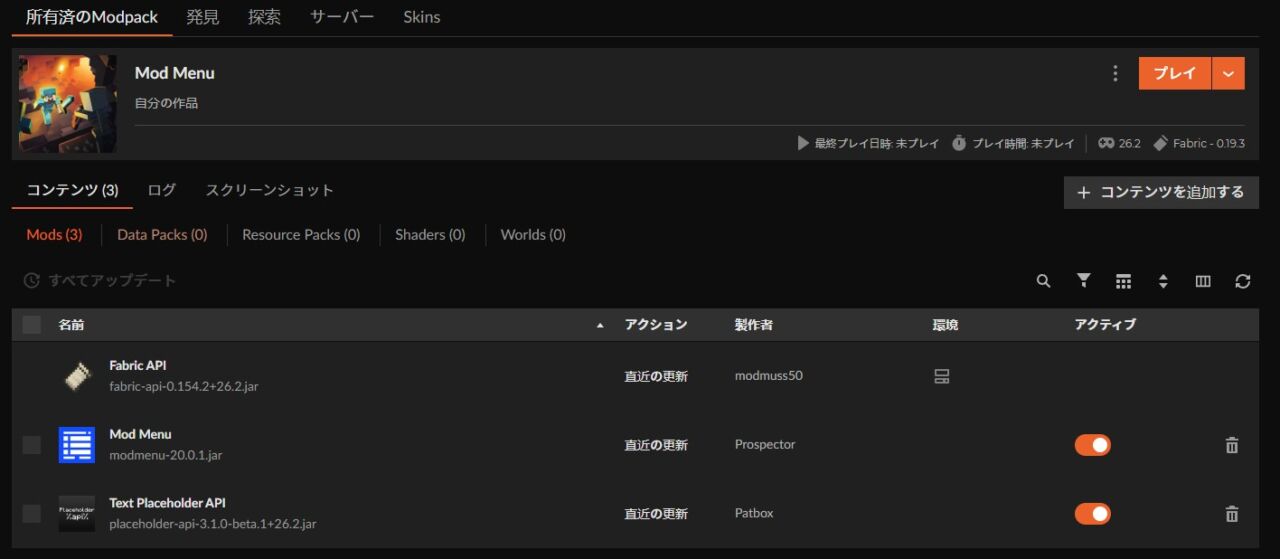Click the コンテンツを追加する button
Screen dimensions: 1280x559
pos(1161,192)
